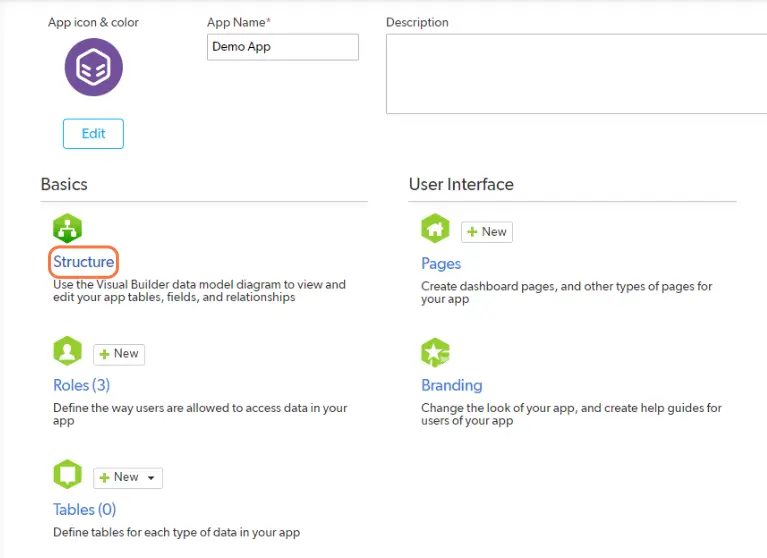Click the green Branding star icon
The image size is (767, 558).
[435, 352]
